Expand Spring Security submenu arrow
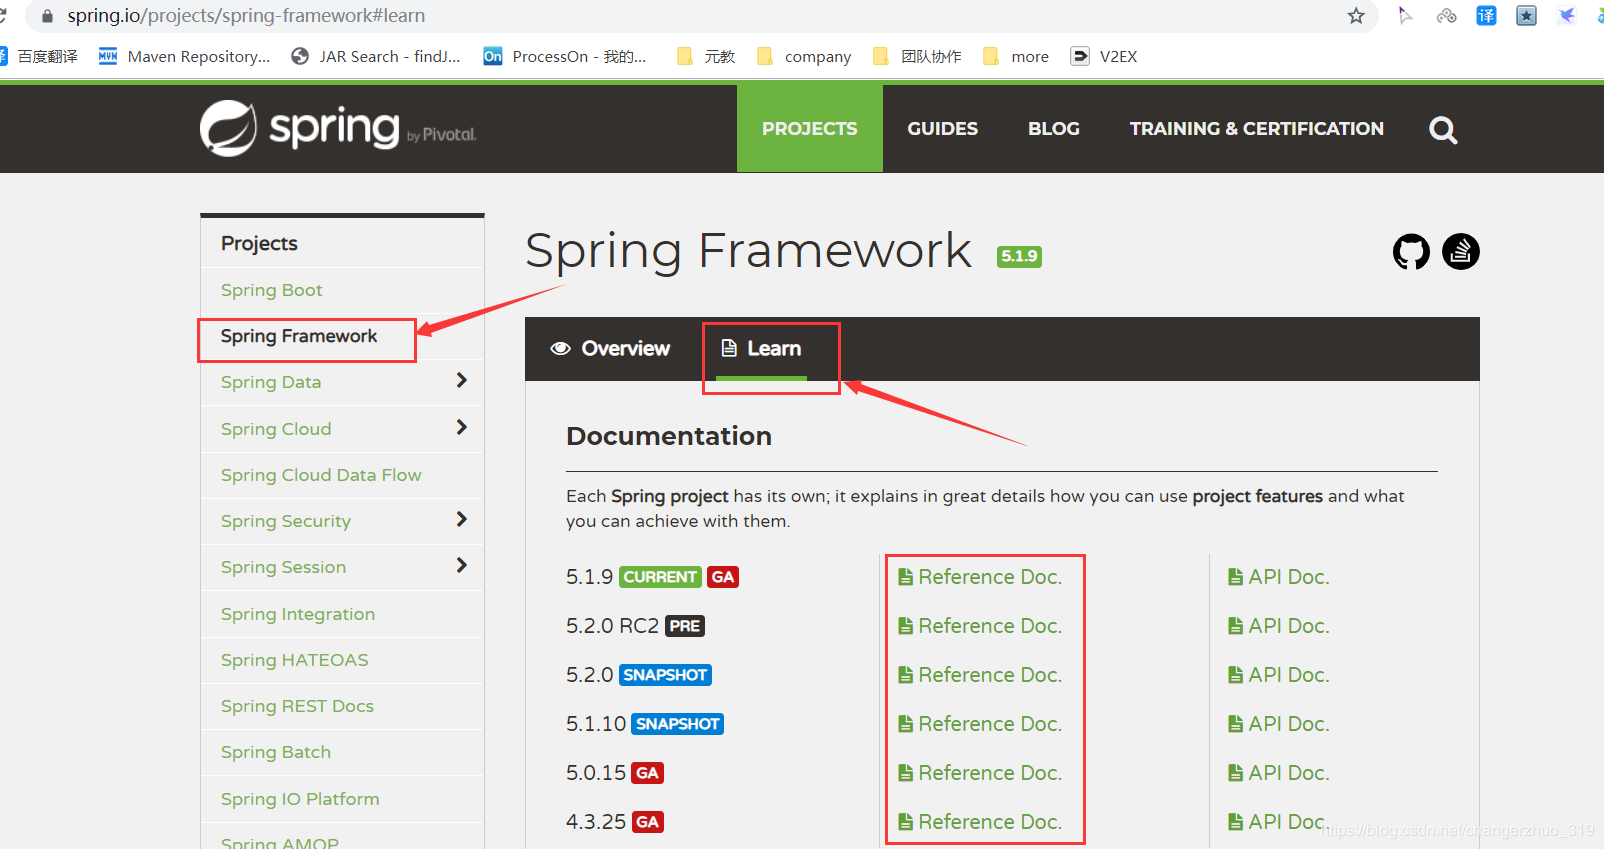This screenshot has height=849, width=1604. tap(461, 519)
